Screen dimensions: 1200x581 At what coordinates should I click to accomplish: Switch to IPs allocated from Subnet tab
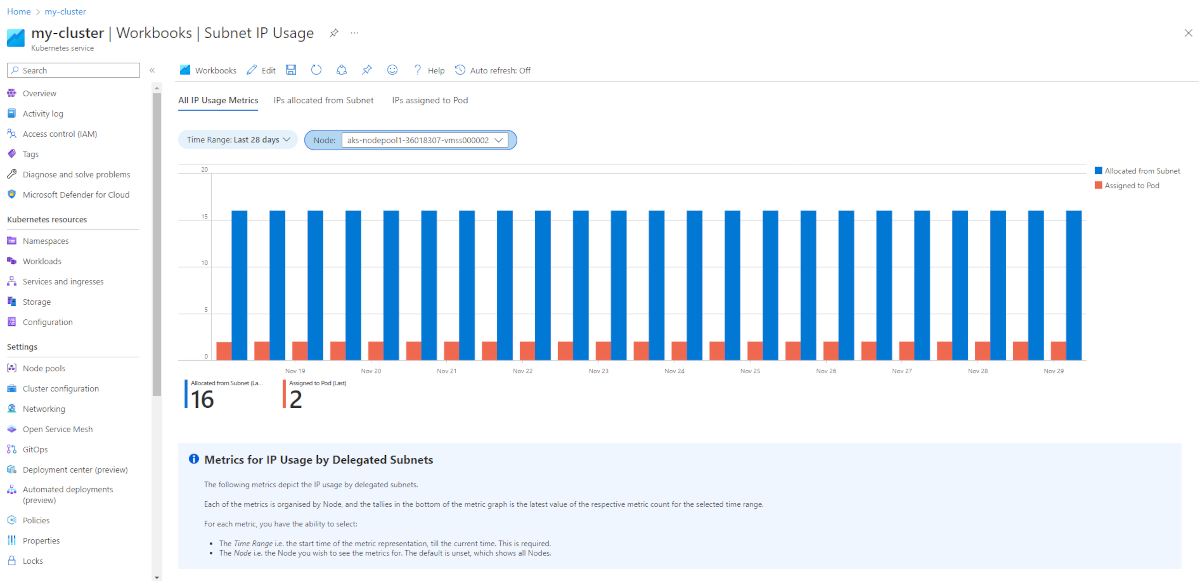click(x=324, y=100)
